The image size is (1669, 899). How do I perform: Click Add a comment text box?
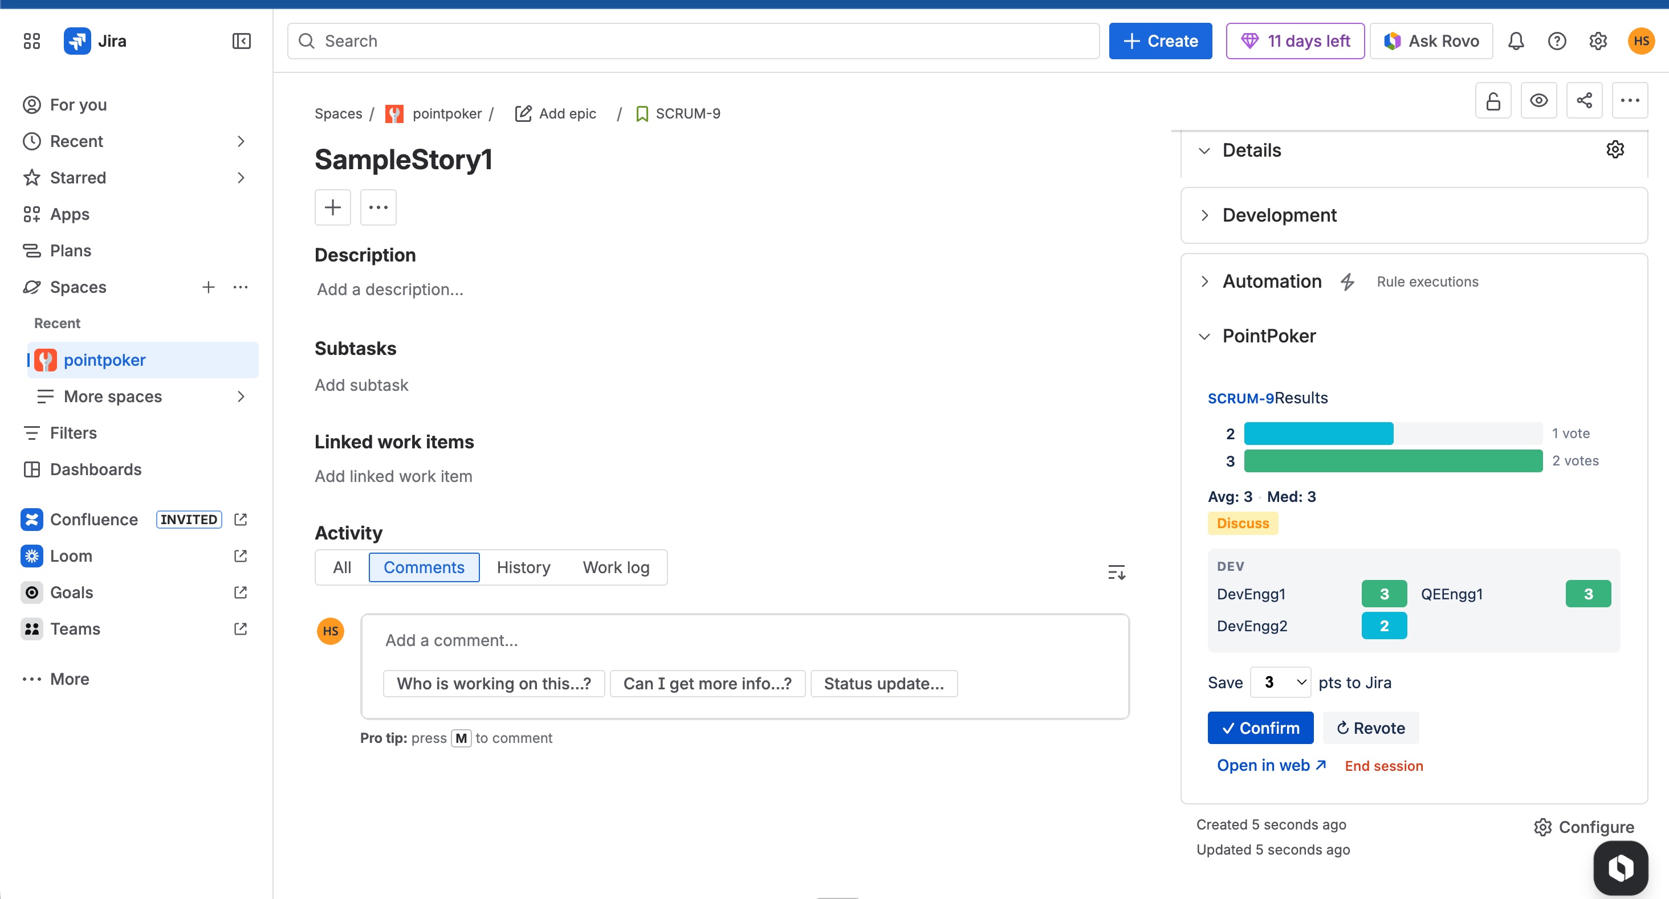click(x=745, y=640)
